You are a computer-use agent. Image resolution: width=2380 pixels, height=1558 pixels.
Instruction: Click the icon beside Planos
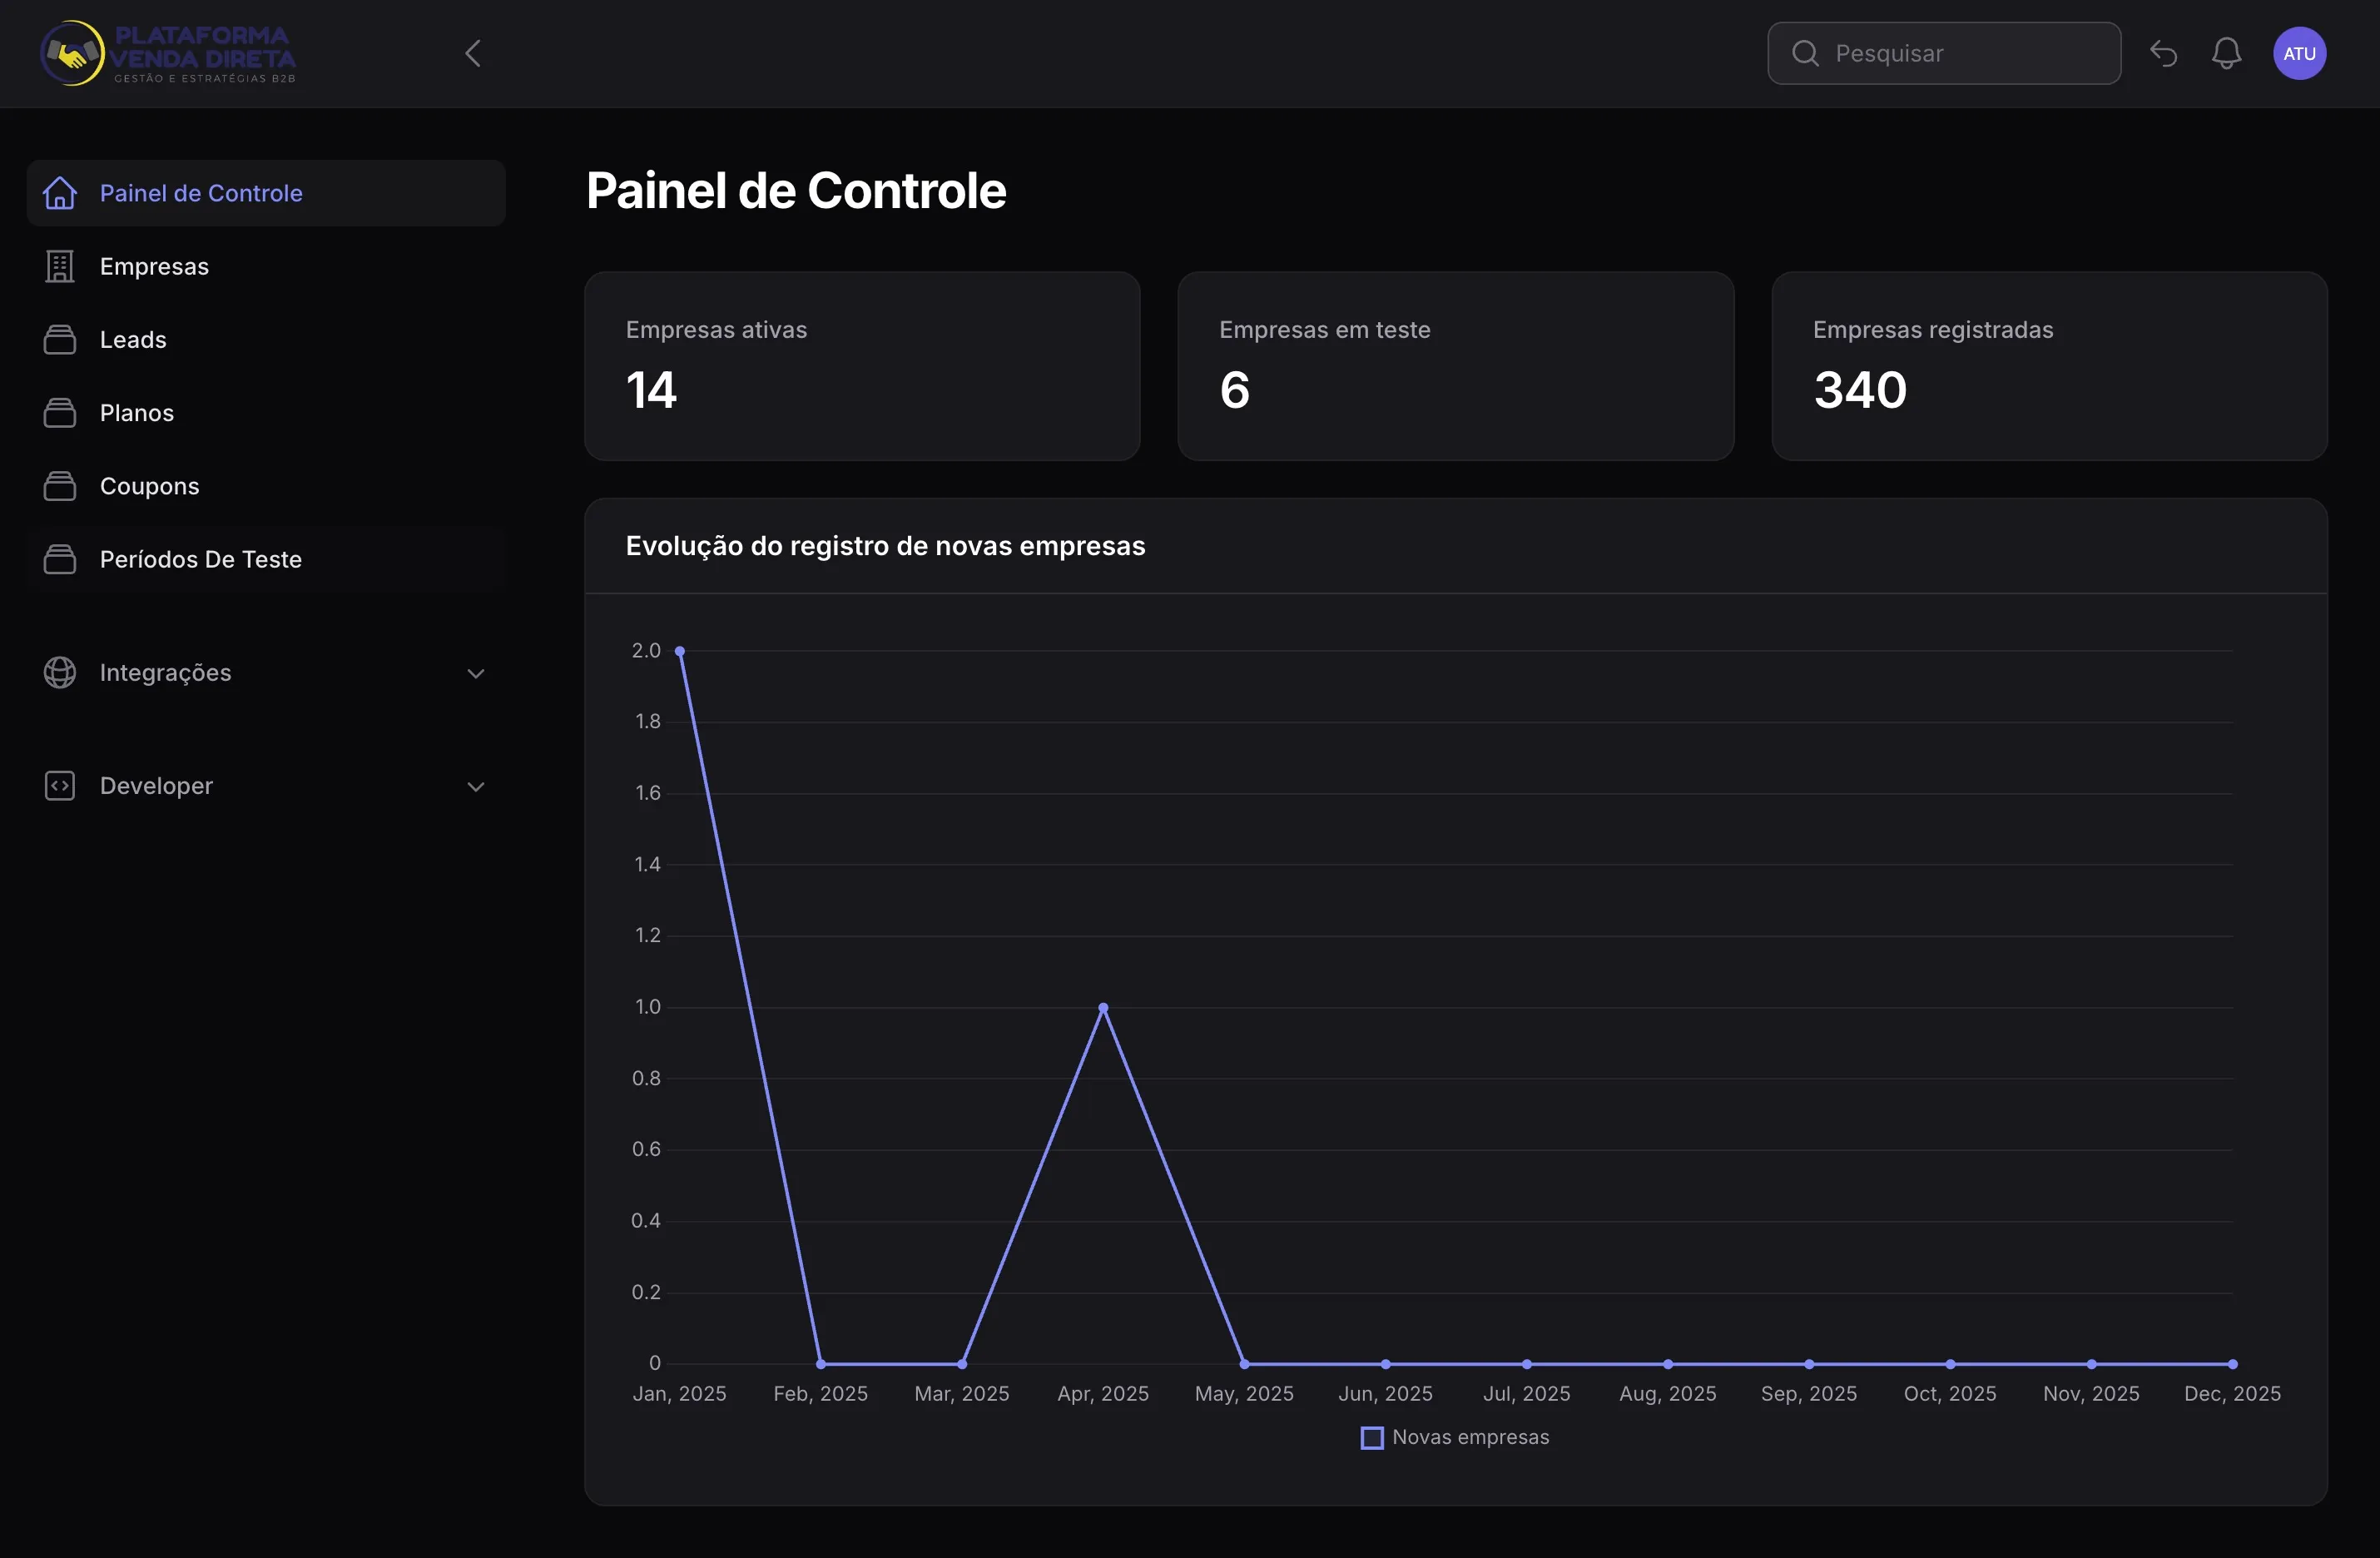tap(60, 413)
